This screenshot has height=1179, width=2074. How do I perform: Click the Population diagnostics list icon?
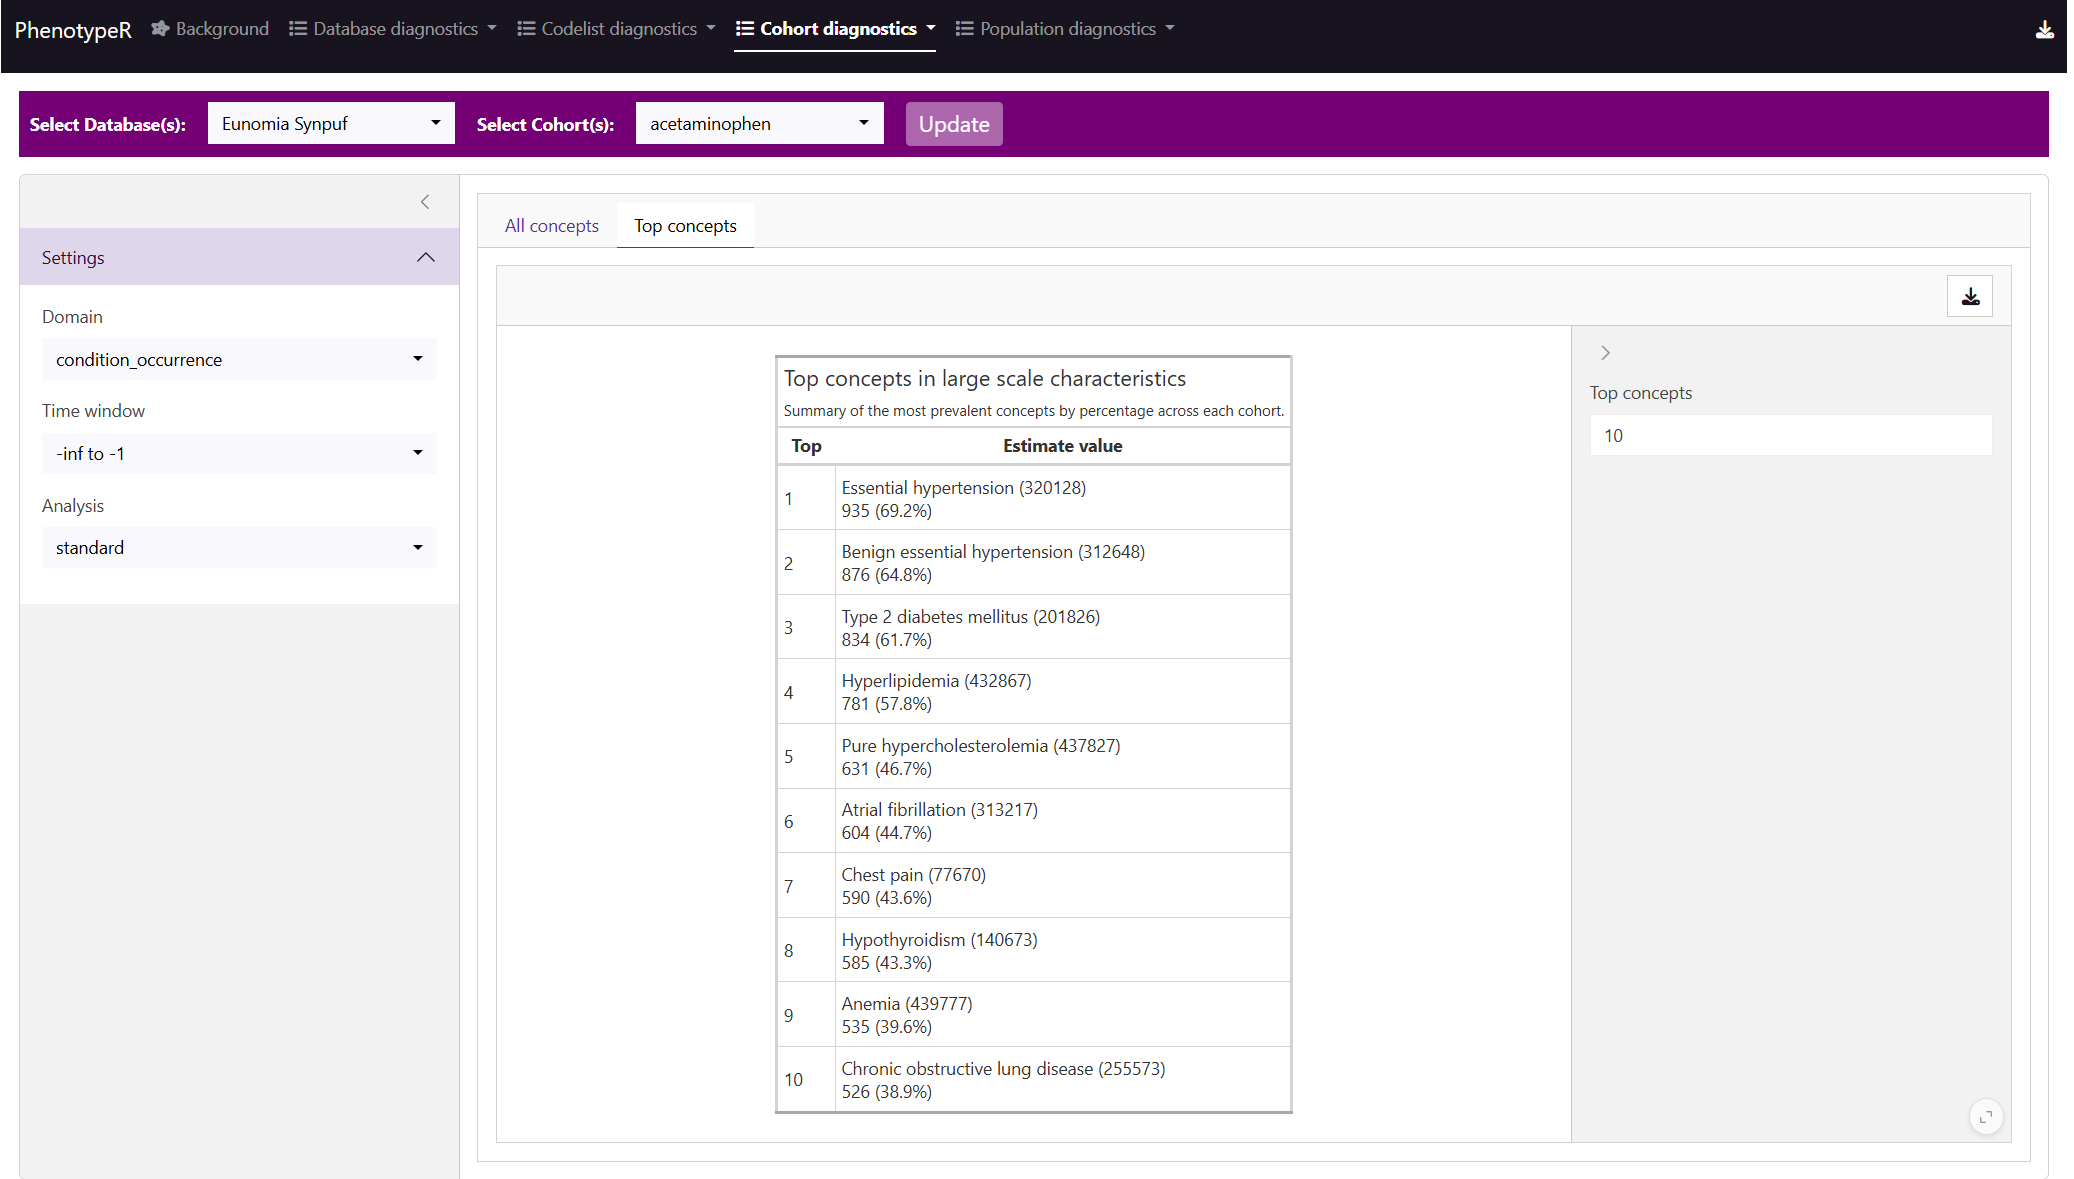point(964,29)
